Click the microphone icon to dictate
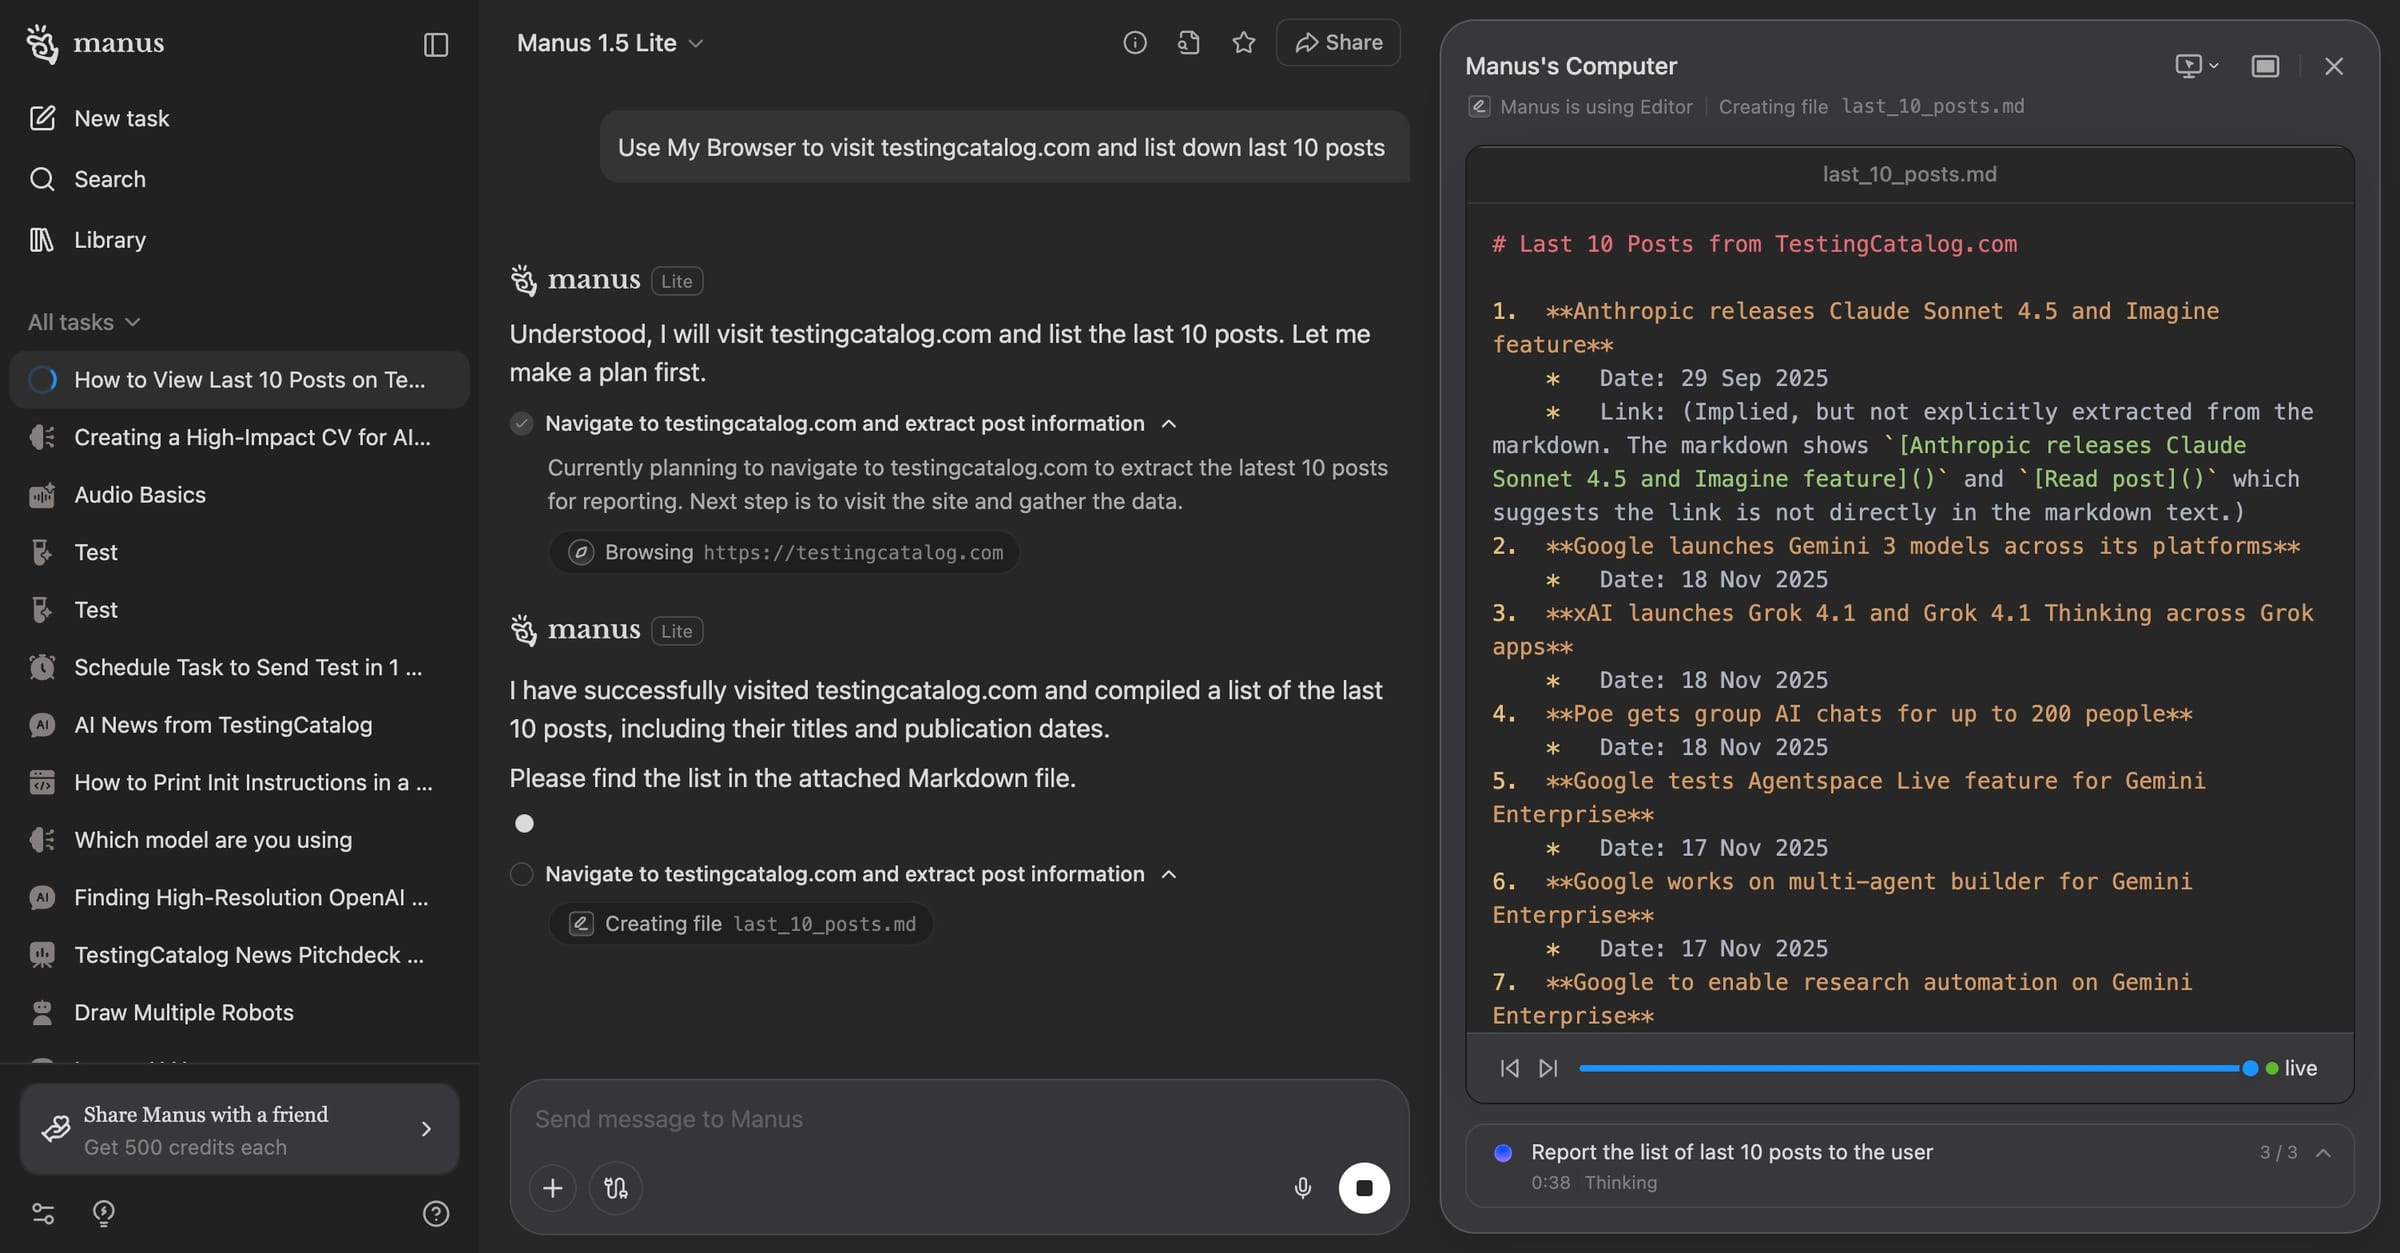This screenshot has height=1253, width=2400. pyautogui.click(x=1302, y=1188)
